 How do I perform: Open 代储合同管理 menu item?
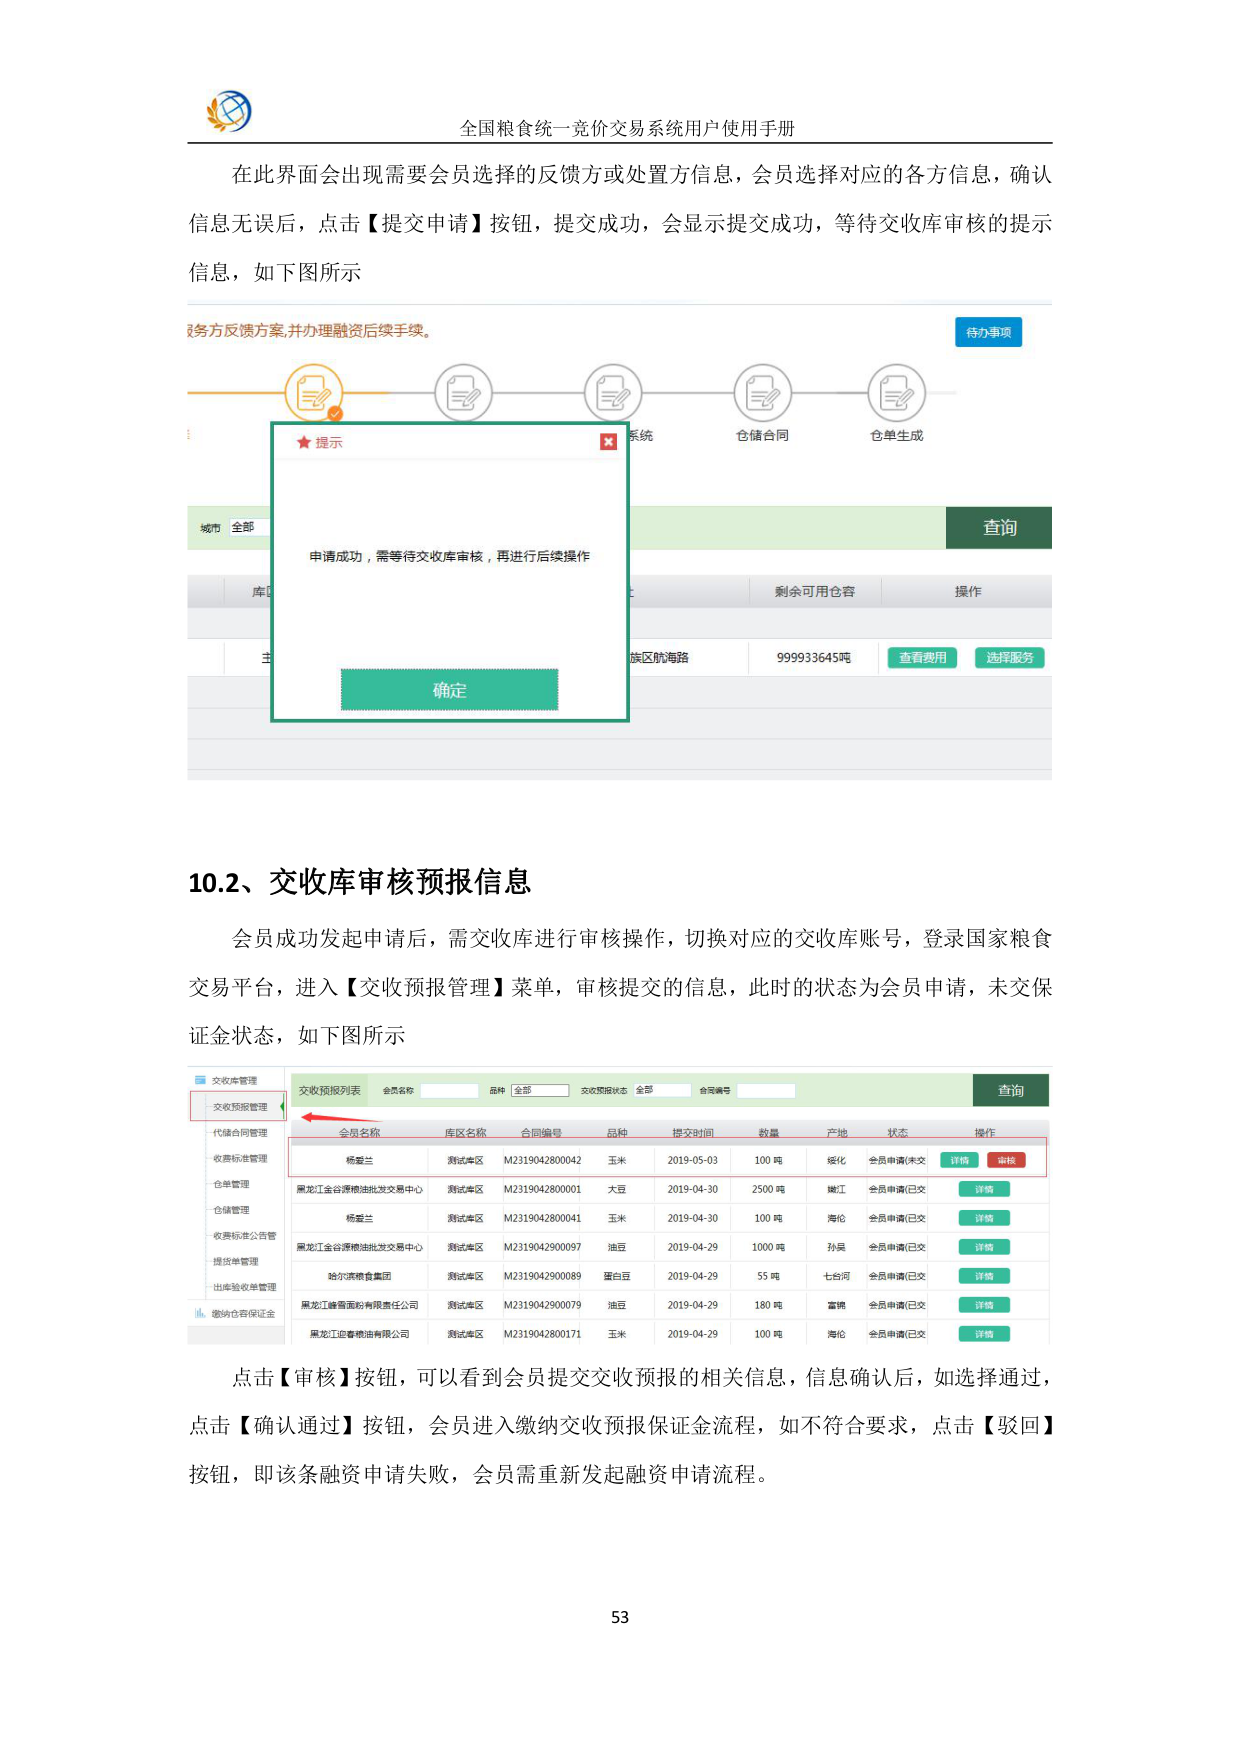point(240,1133)
